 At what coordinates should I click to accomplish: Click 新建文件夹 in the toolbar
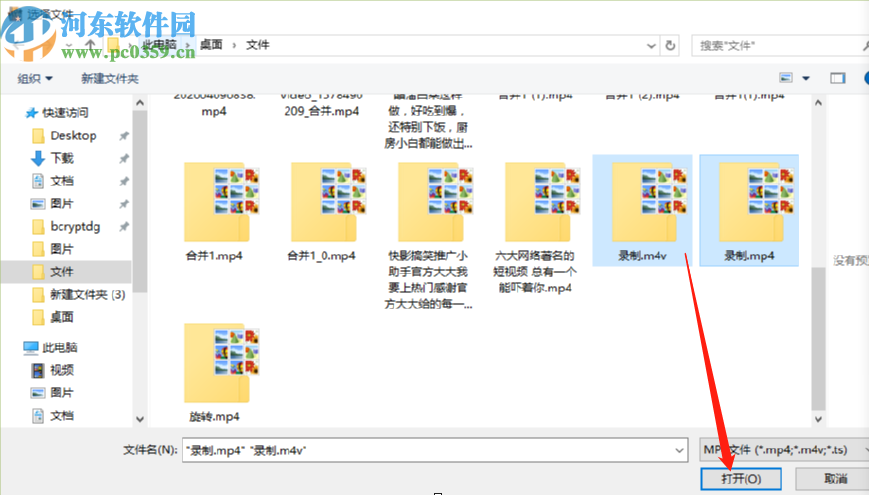(x=110, y=79)
